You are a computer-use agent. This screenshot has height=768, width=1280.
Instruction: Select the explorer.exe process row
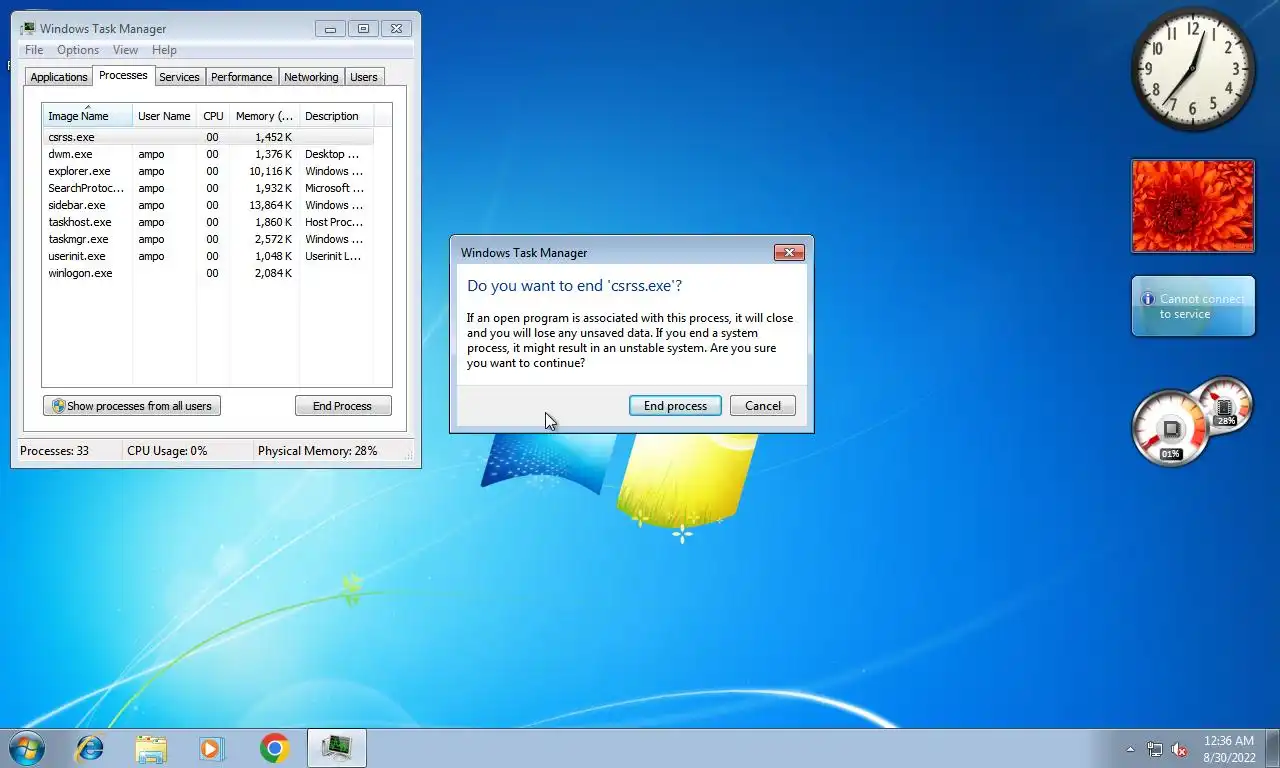(208, 171)
